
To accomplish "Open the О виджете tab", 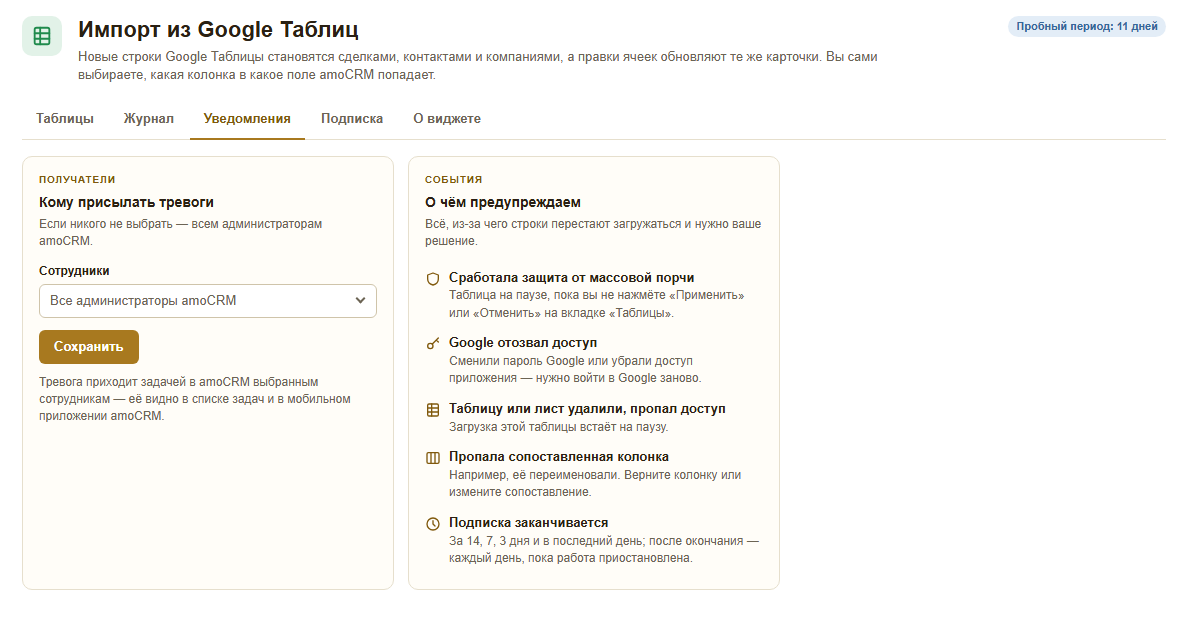I will (447, 119).
